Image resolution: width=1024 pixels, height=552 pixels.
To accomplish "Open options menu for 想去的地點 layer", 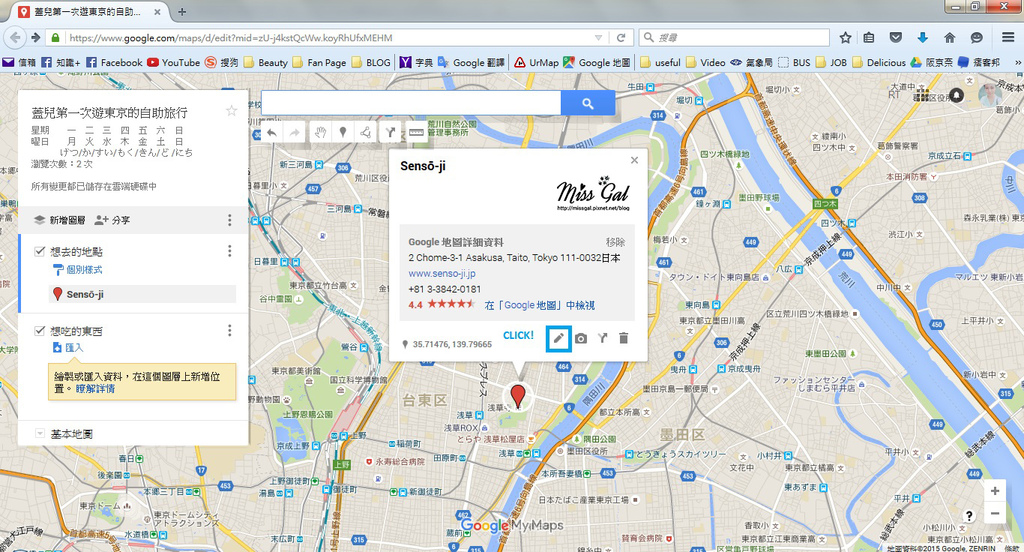I will pos(229,251).
